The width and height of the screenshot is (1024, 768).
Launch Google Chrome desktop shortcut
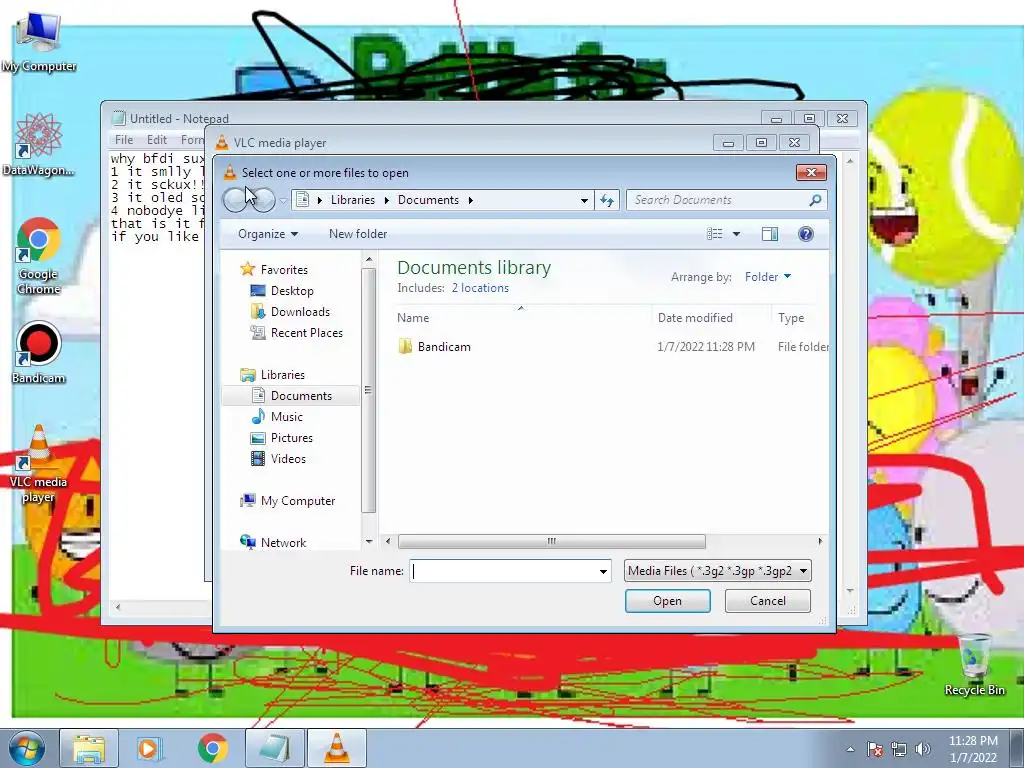pos(39,255)
